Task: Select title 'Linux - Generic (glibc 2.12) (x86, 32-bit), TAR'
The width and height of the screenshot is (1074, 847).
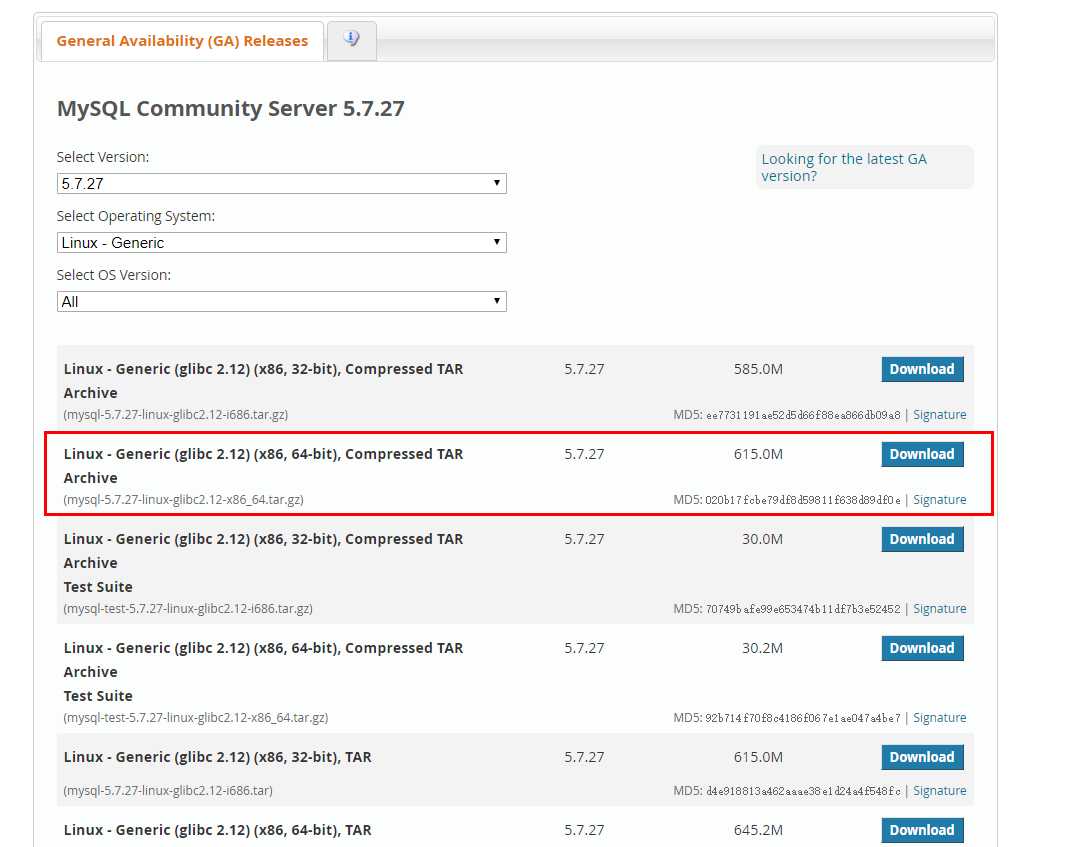Action: [218, 757]
